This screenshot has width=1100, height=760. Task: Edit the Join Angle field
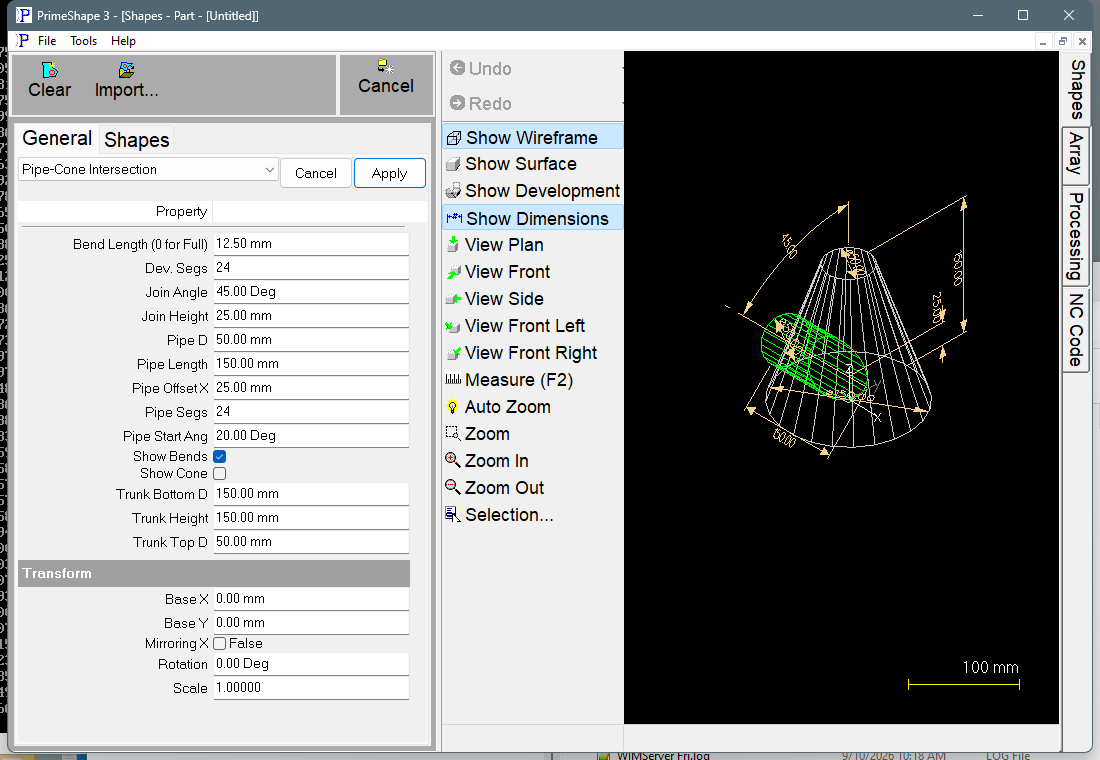tap(311, 291)
